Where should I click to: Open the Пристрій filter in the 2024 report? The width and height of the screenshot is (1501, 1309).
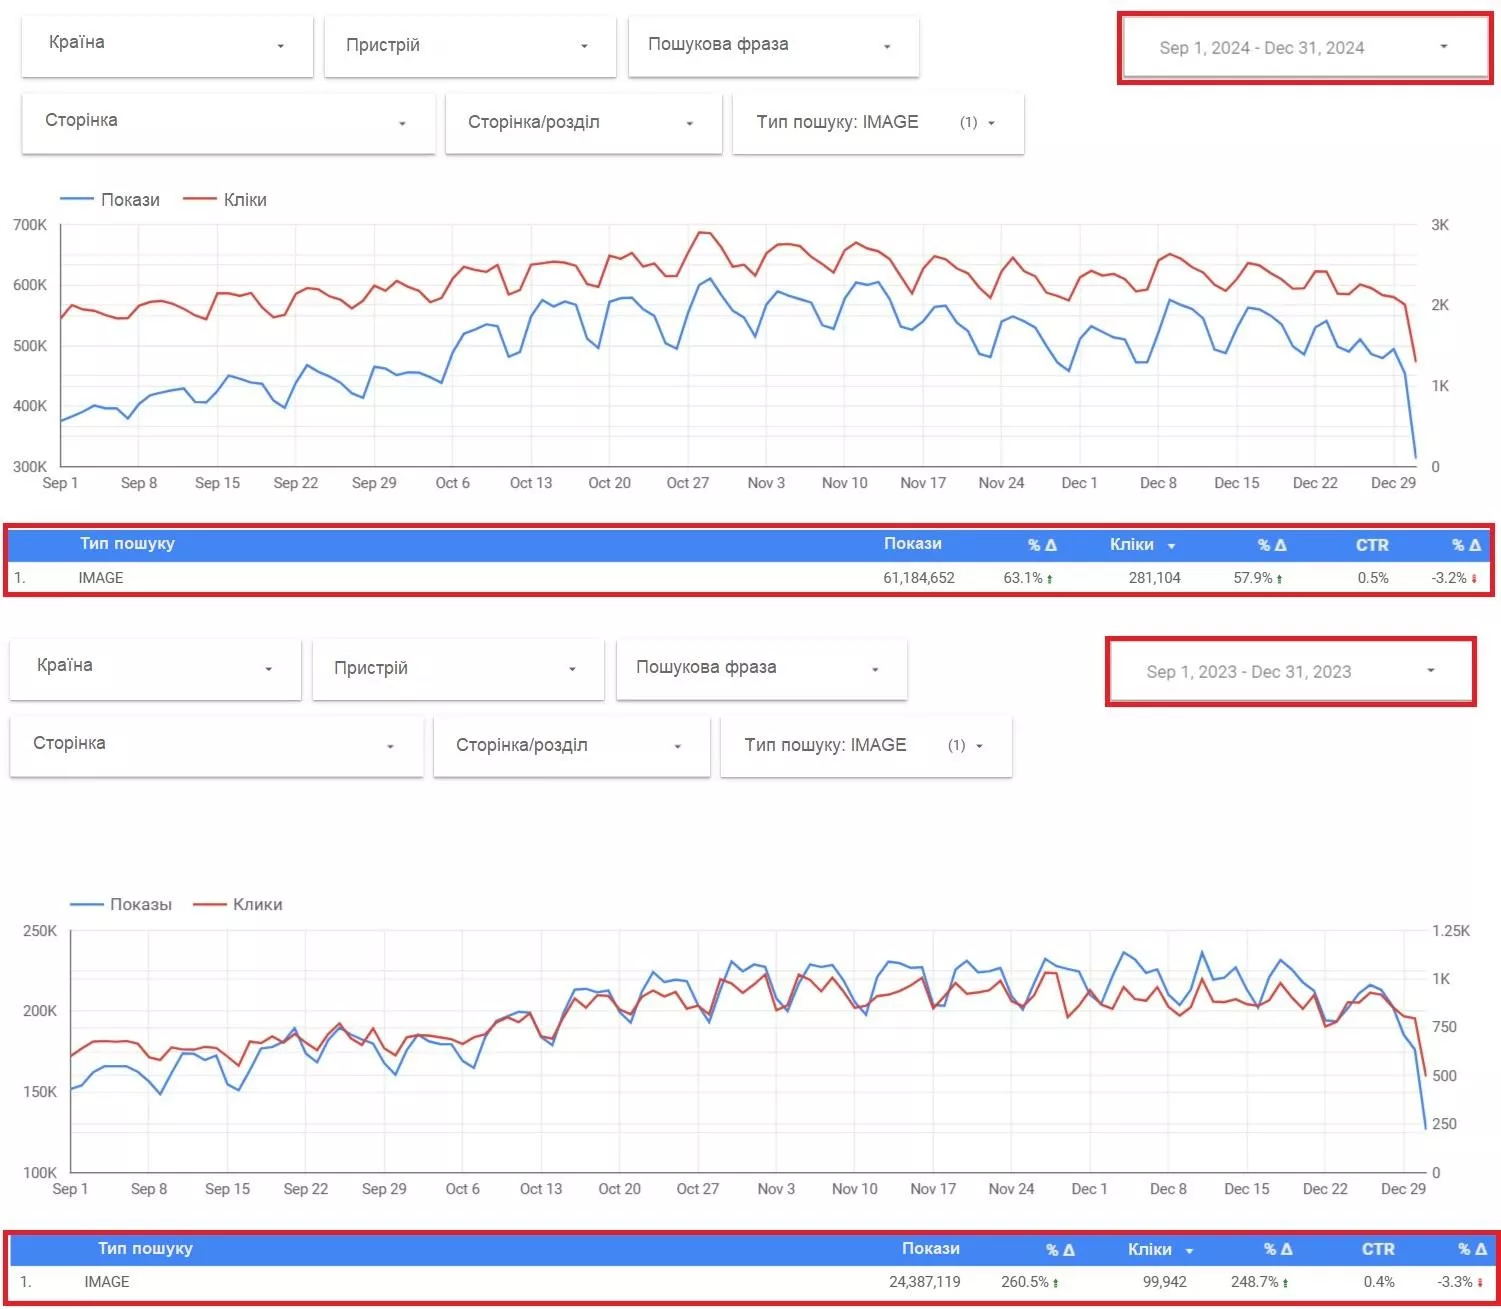470,45
